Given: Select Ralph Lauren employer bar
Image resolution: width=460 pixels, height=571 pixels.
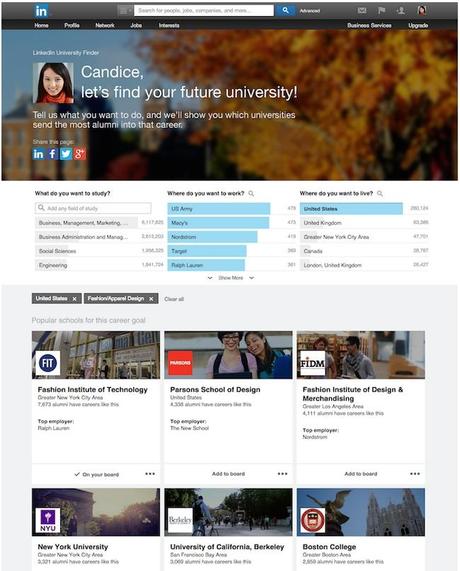Looking at the screenshot, I should pos(206,265).
